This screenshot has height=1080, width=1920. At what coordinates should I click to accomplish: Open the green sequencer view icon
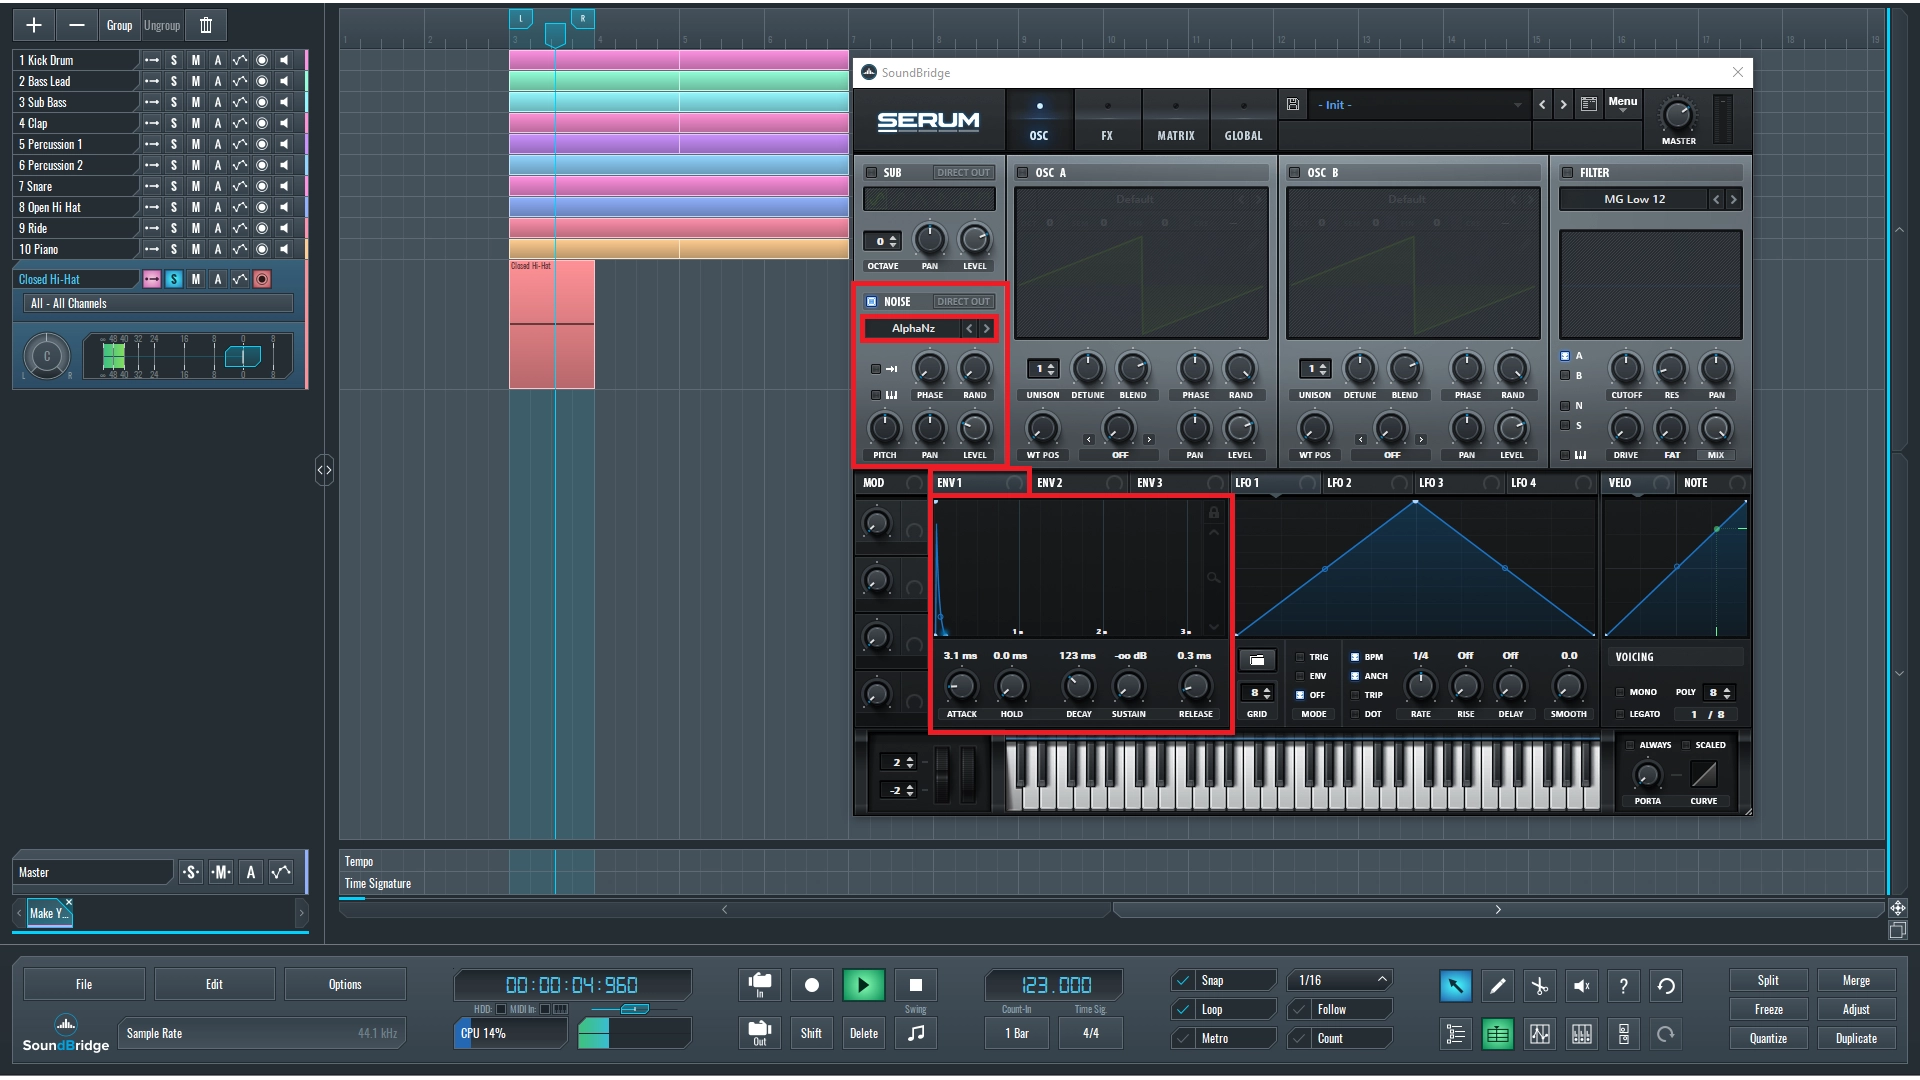pyautogui.click(x=1498, y=1034)
